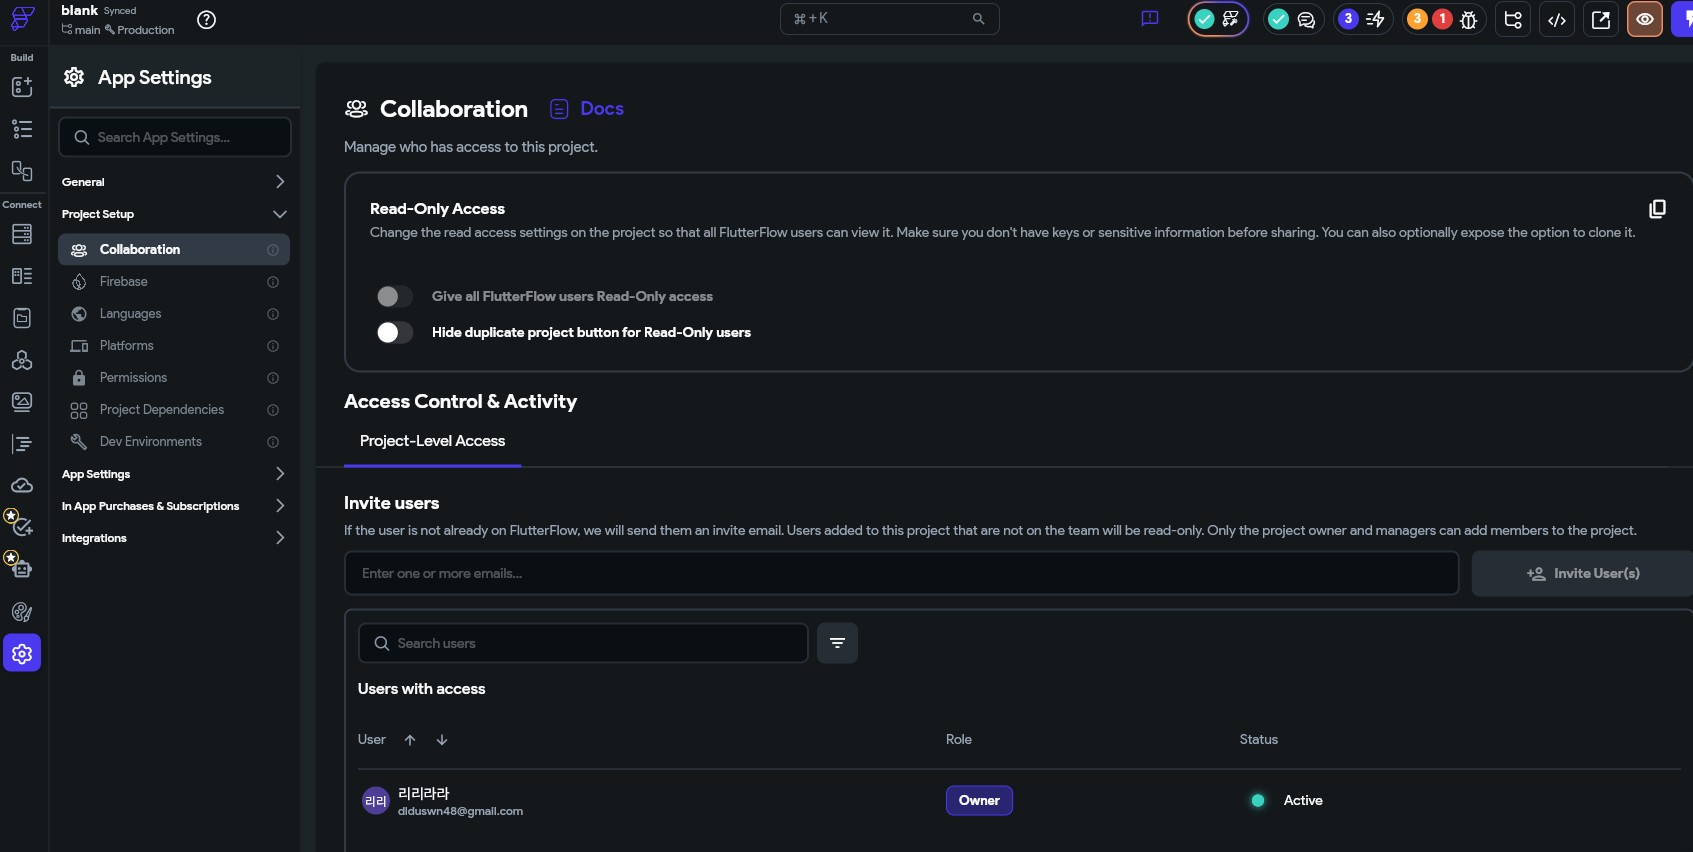Focus the Search users field
This screenshot has width=1693, height=852.
[583, 643]
